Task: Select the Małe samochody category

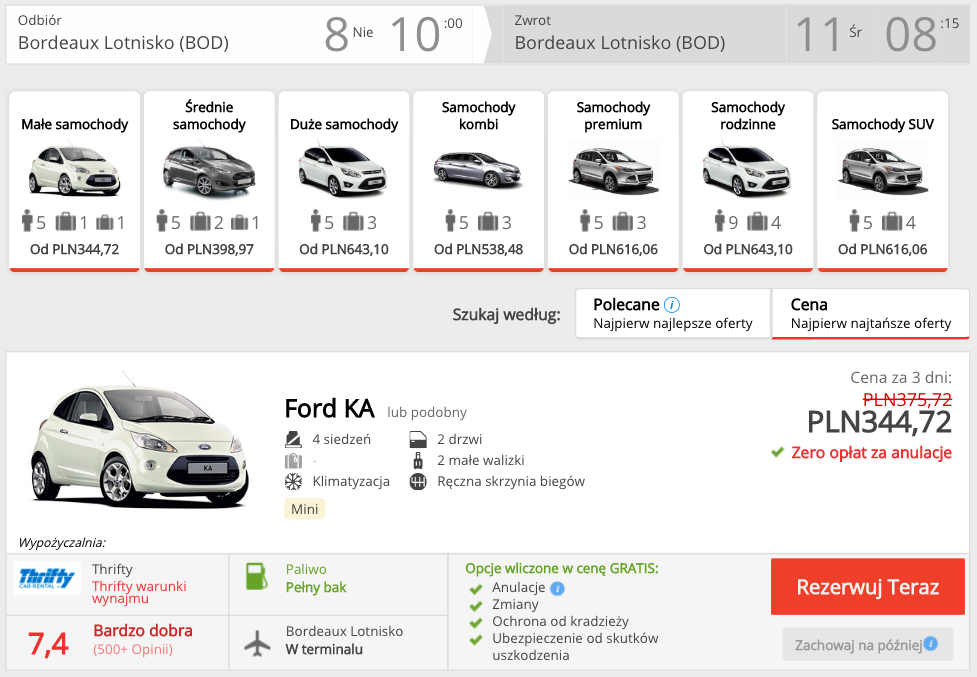Action: (x=75, y=180)
